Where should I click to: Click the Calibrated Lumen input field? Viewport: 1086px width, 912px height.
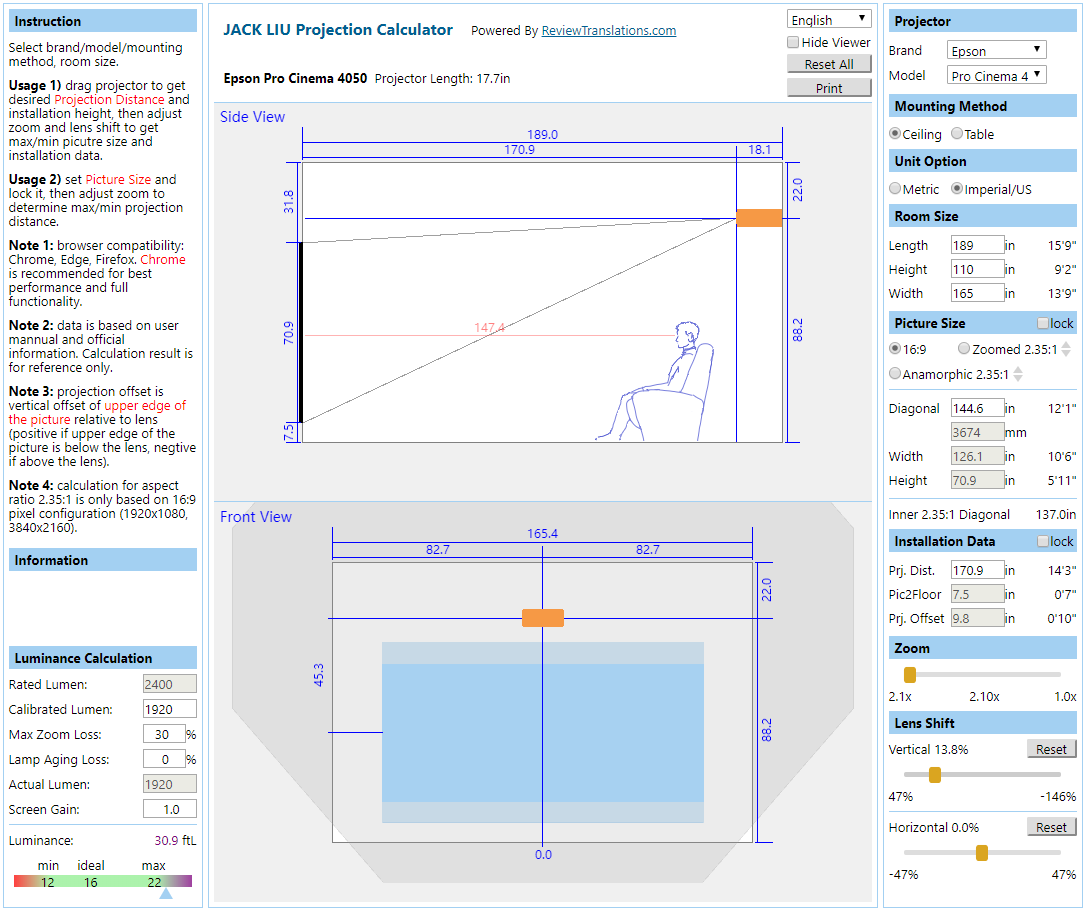[x=170, y=709]
